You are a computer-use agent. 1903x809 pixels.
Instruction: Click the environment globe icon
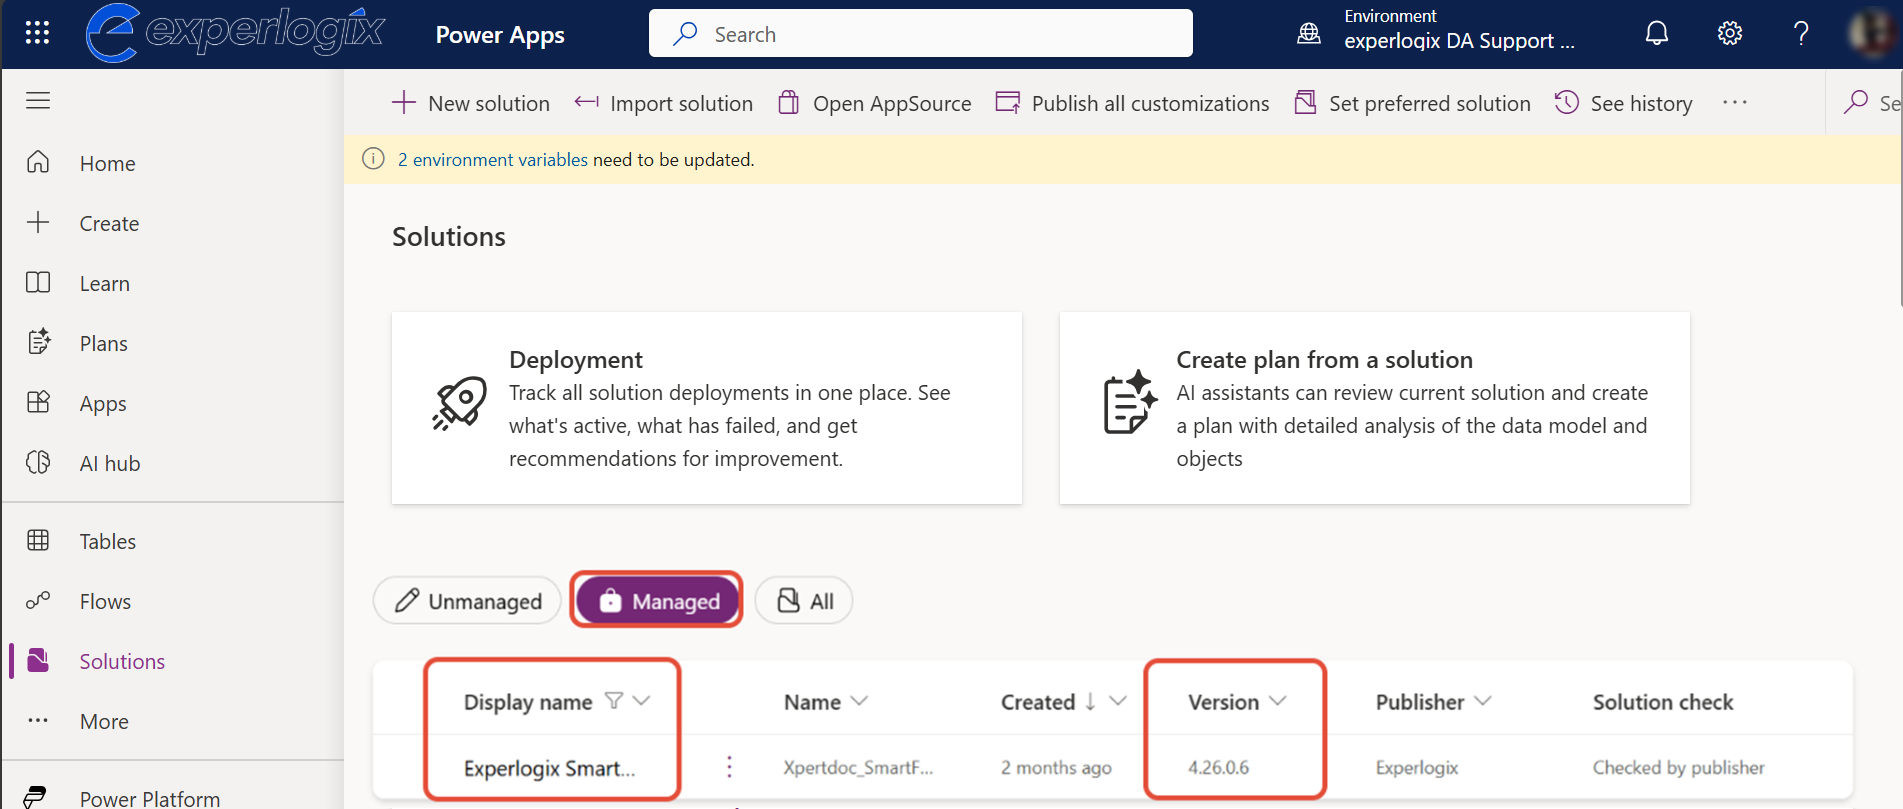[1308, 34]
